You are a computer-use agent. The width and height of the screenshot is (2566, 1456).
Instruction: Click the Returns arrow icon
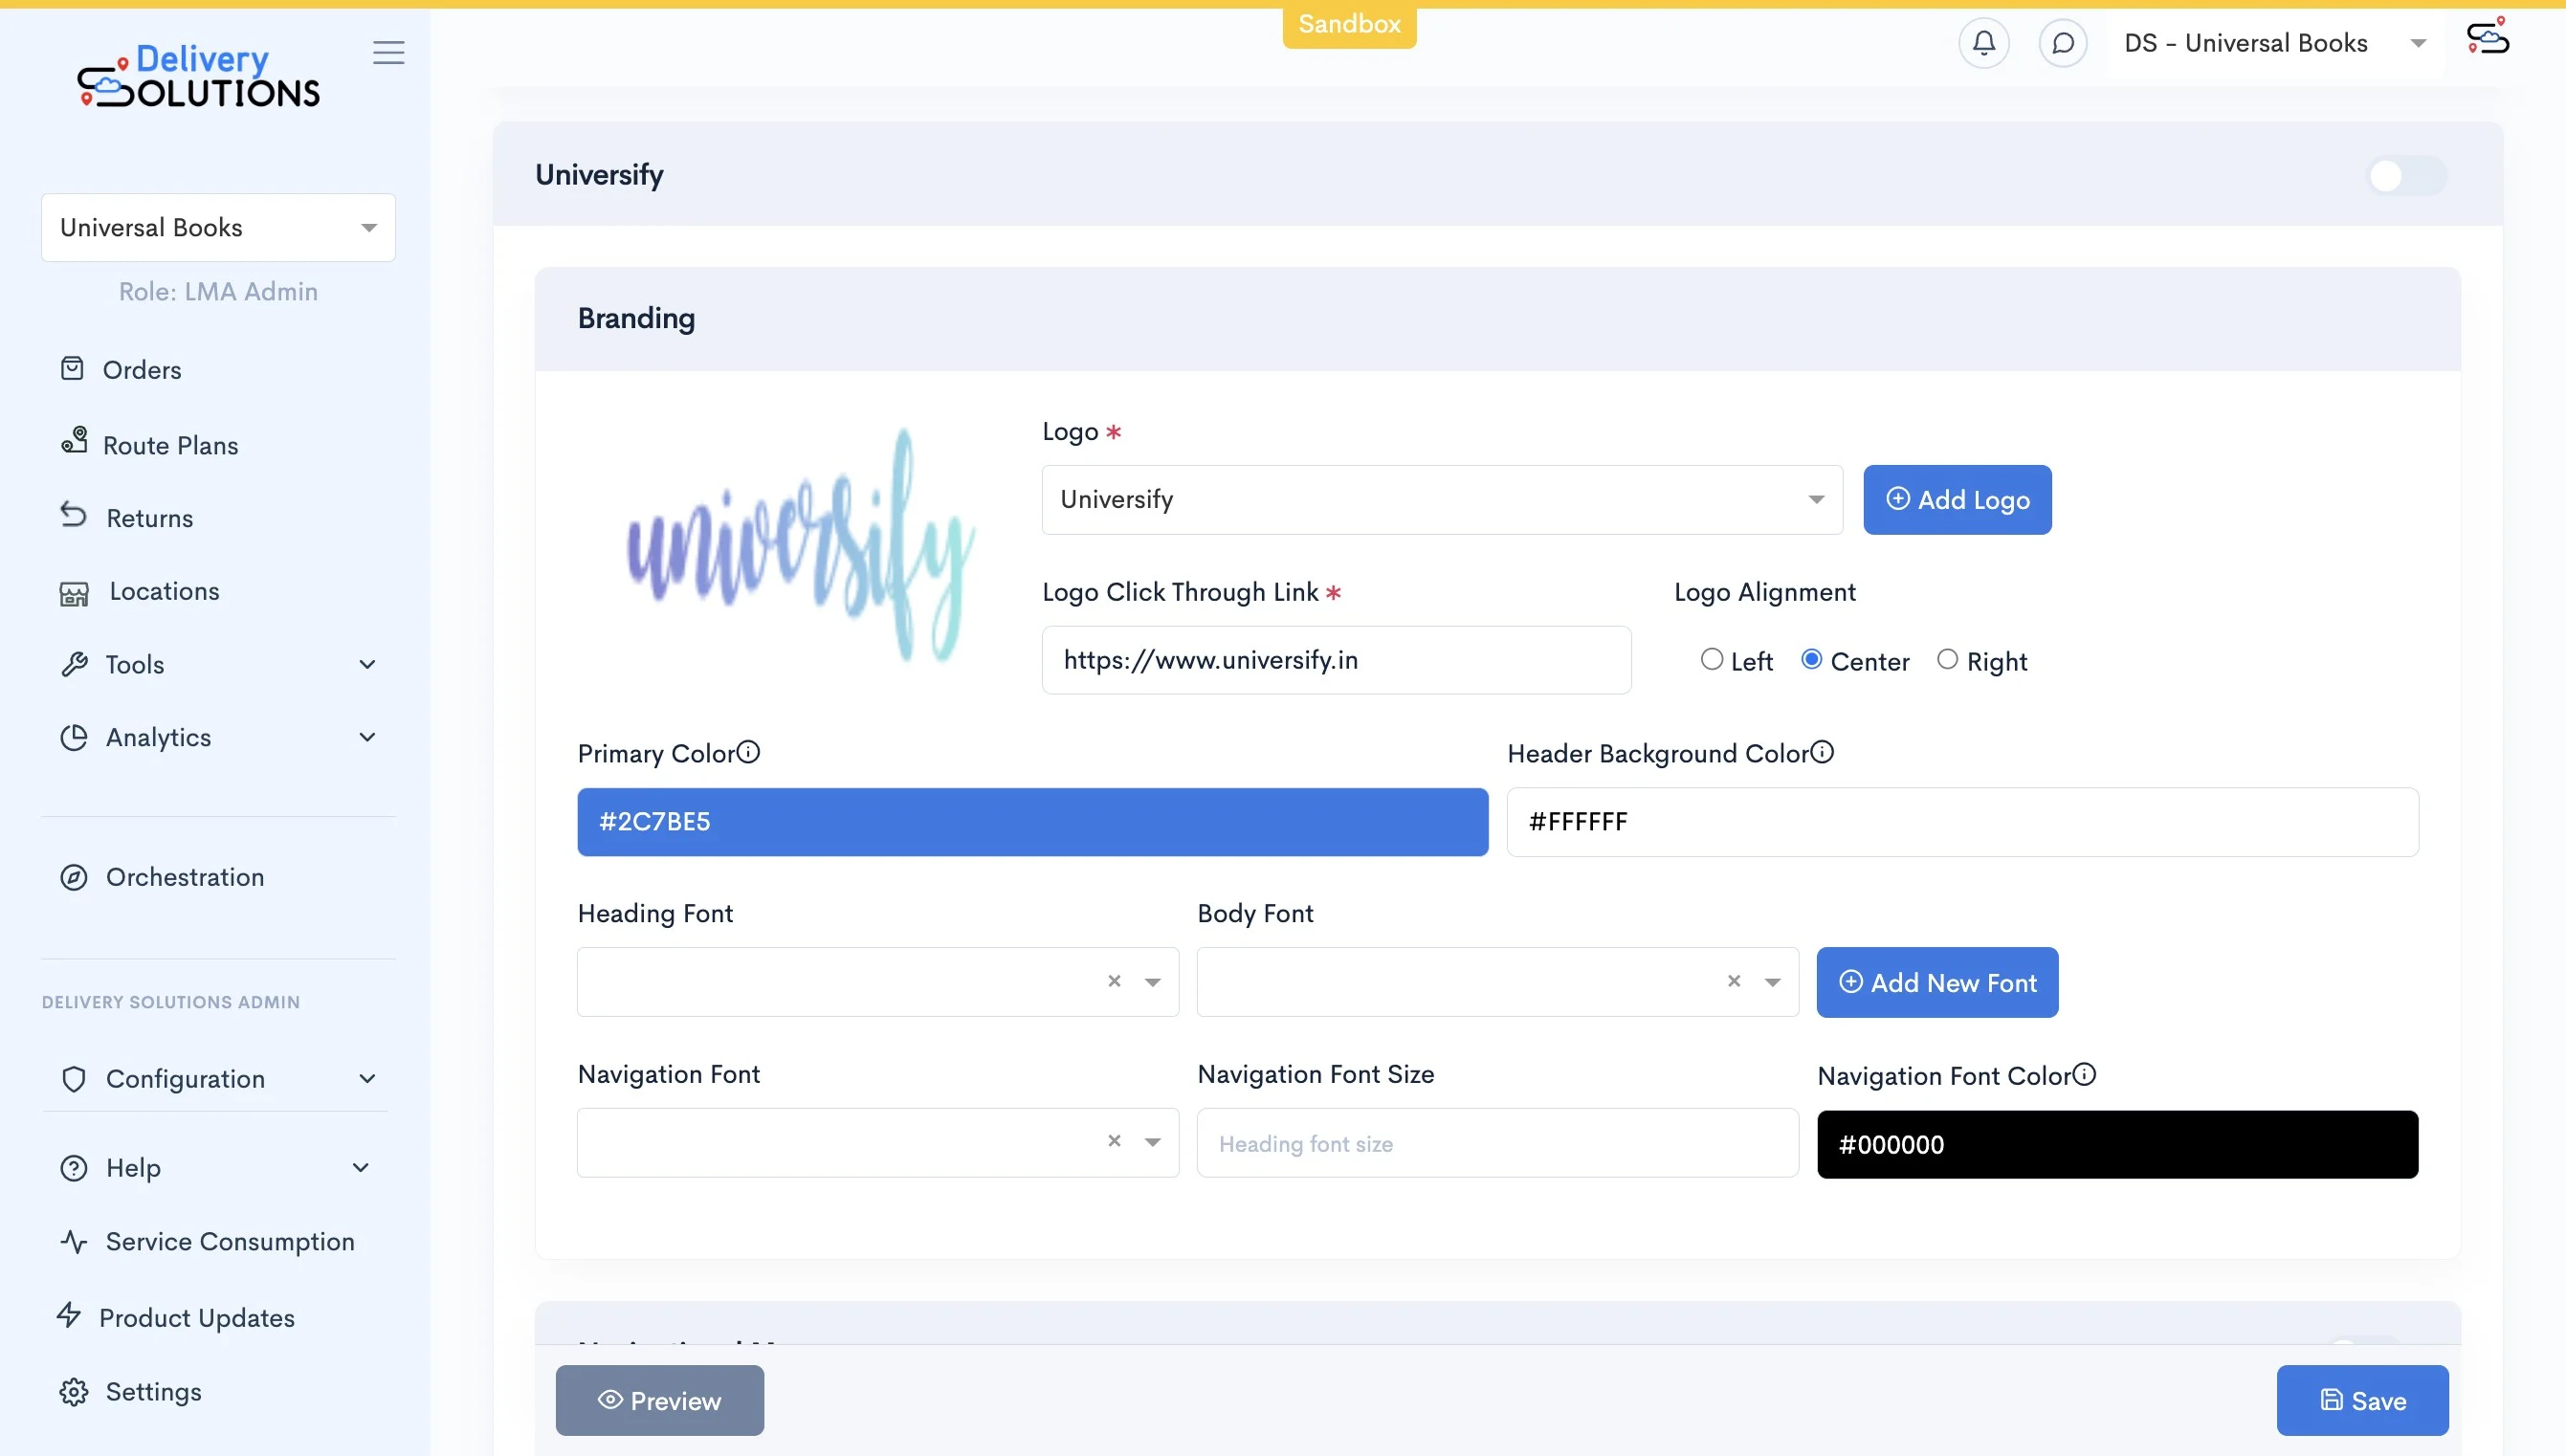(x=73, y=515)
